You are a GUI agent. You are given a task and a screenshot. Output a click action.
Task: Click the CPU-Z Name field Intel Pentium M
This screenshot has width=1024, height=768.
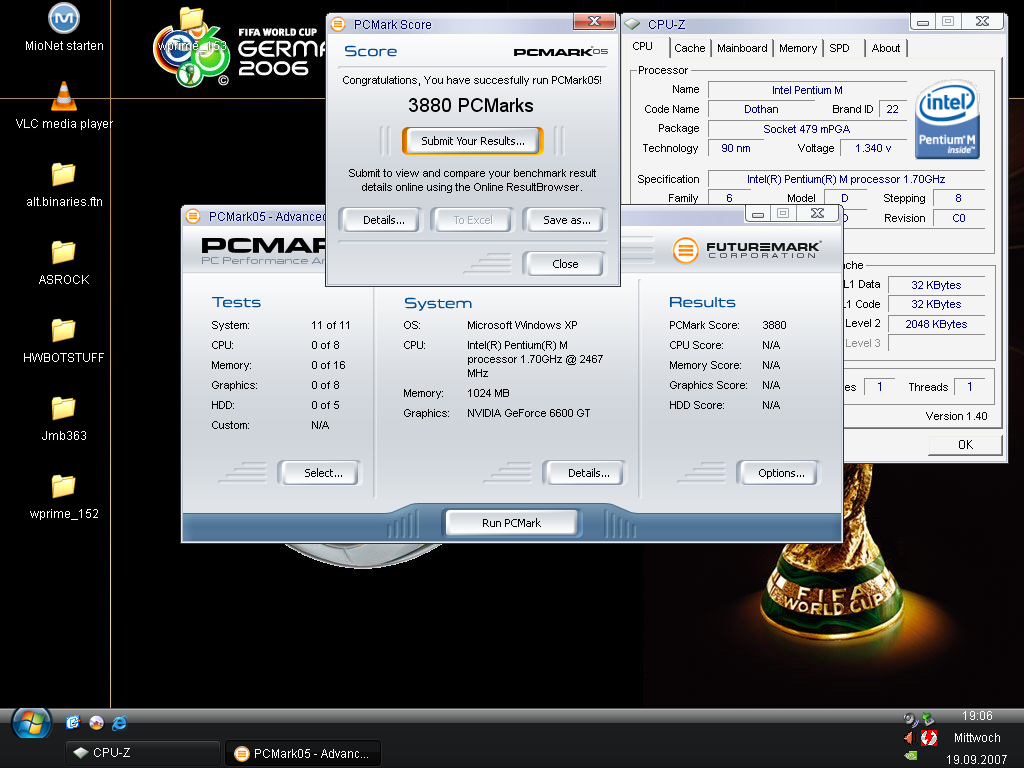[x=807, y=90]
